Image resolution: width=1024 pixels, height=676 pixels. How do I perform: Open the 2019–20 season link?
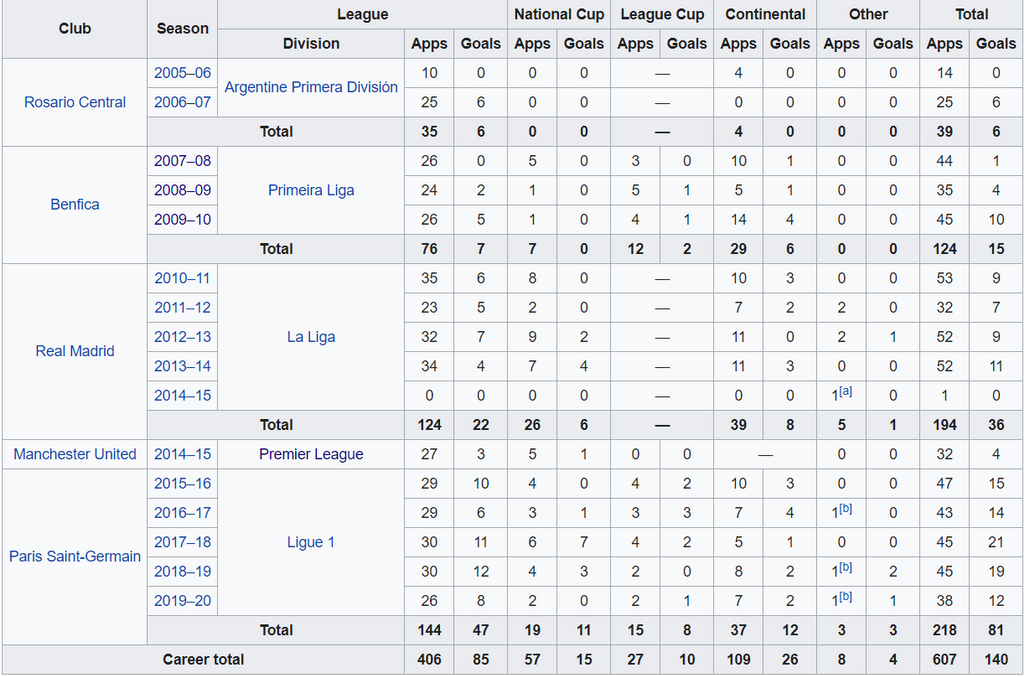click(183, 601)
